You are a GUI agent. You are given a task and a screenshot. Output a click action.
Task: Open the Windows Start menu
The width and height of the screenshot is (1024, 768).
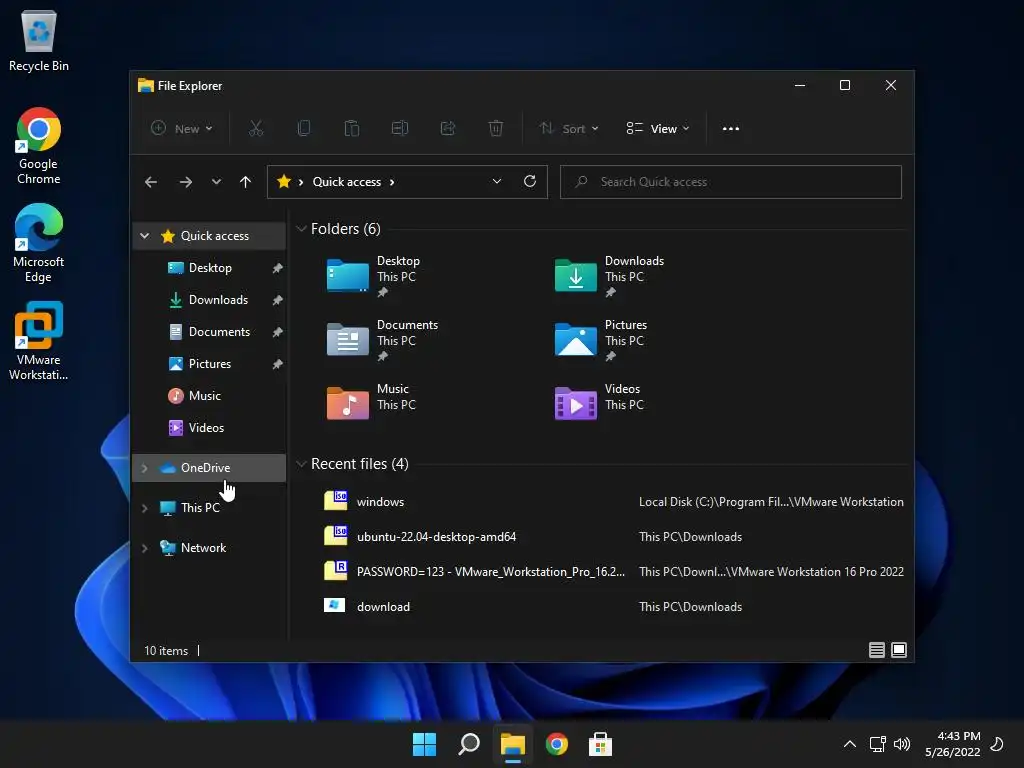click(x=424, y=744)
